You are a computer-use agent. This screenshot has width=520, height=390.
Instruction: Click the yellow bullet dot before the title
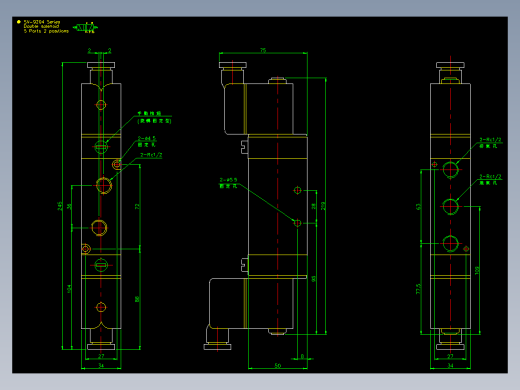[x=19, y=22]
